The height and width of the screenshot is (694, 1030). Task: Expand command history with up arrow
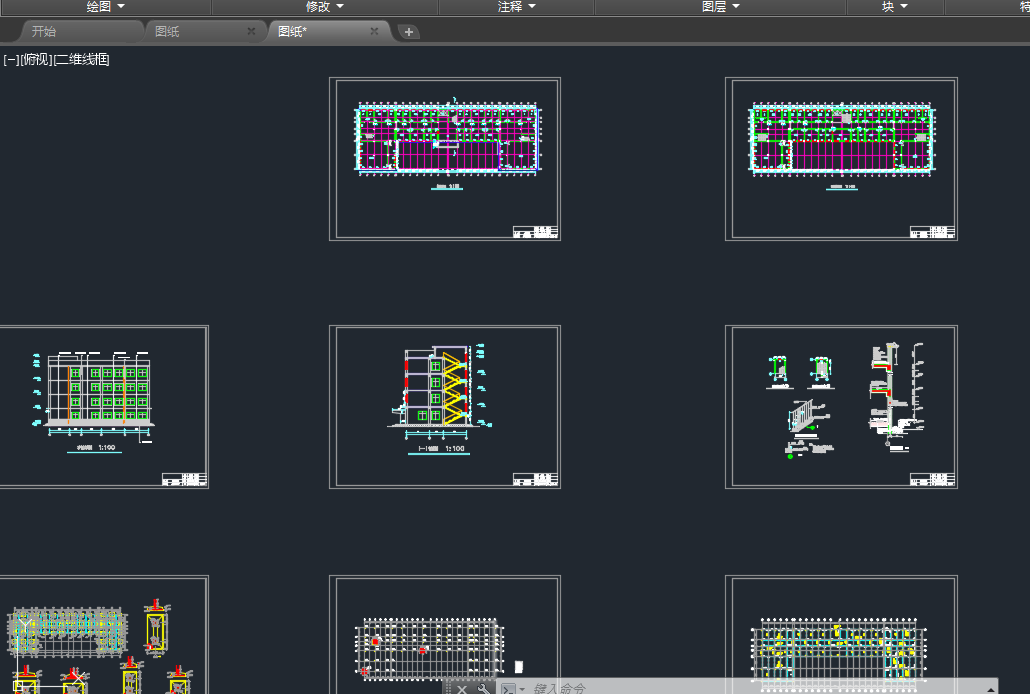coord(991,689)
